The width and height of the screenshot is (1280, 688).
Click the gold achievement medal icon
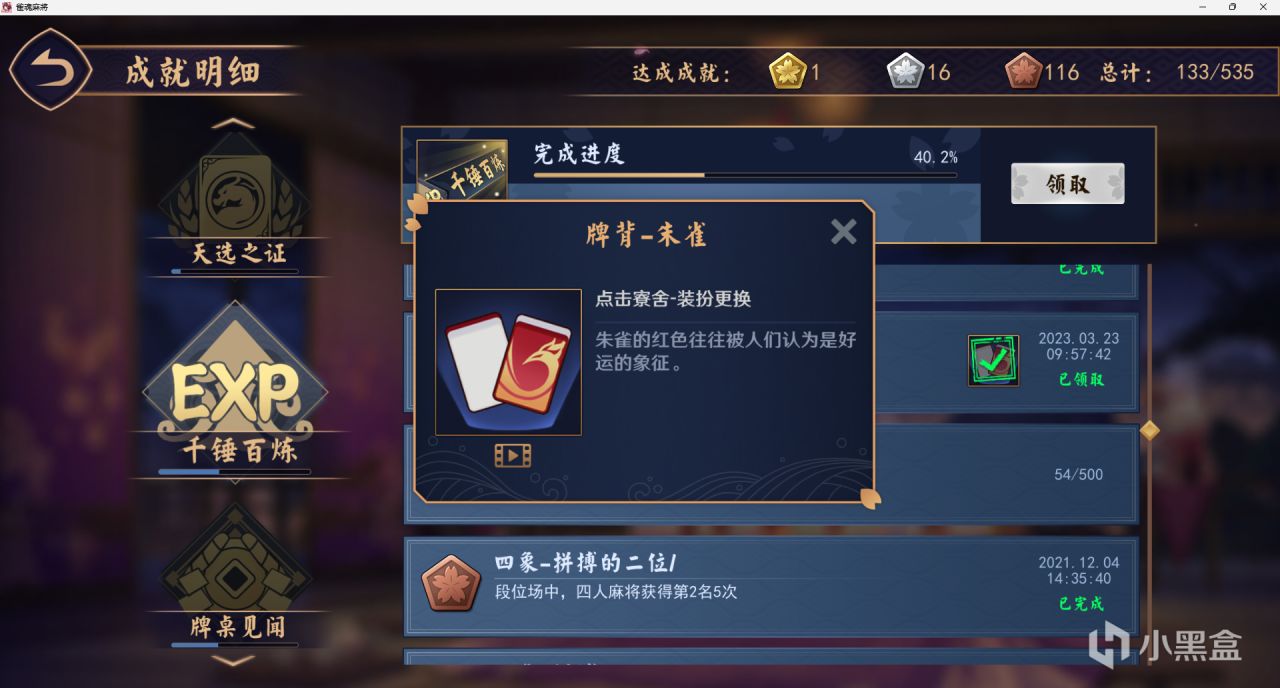[x=788, y=72]
